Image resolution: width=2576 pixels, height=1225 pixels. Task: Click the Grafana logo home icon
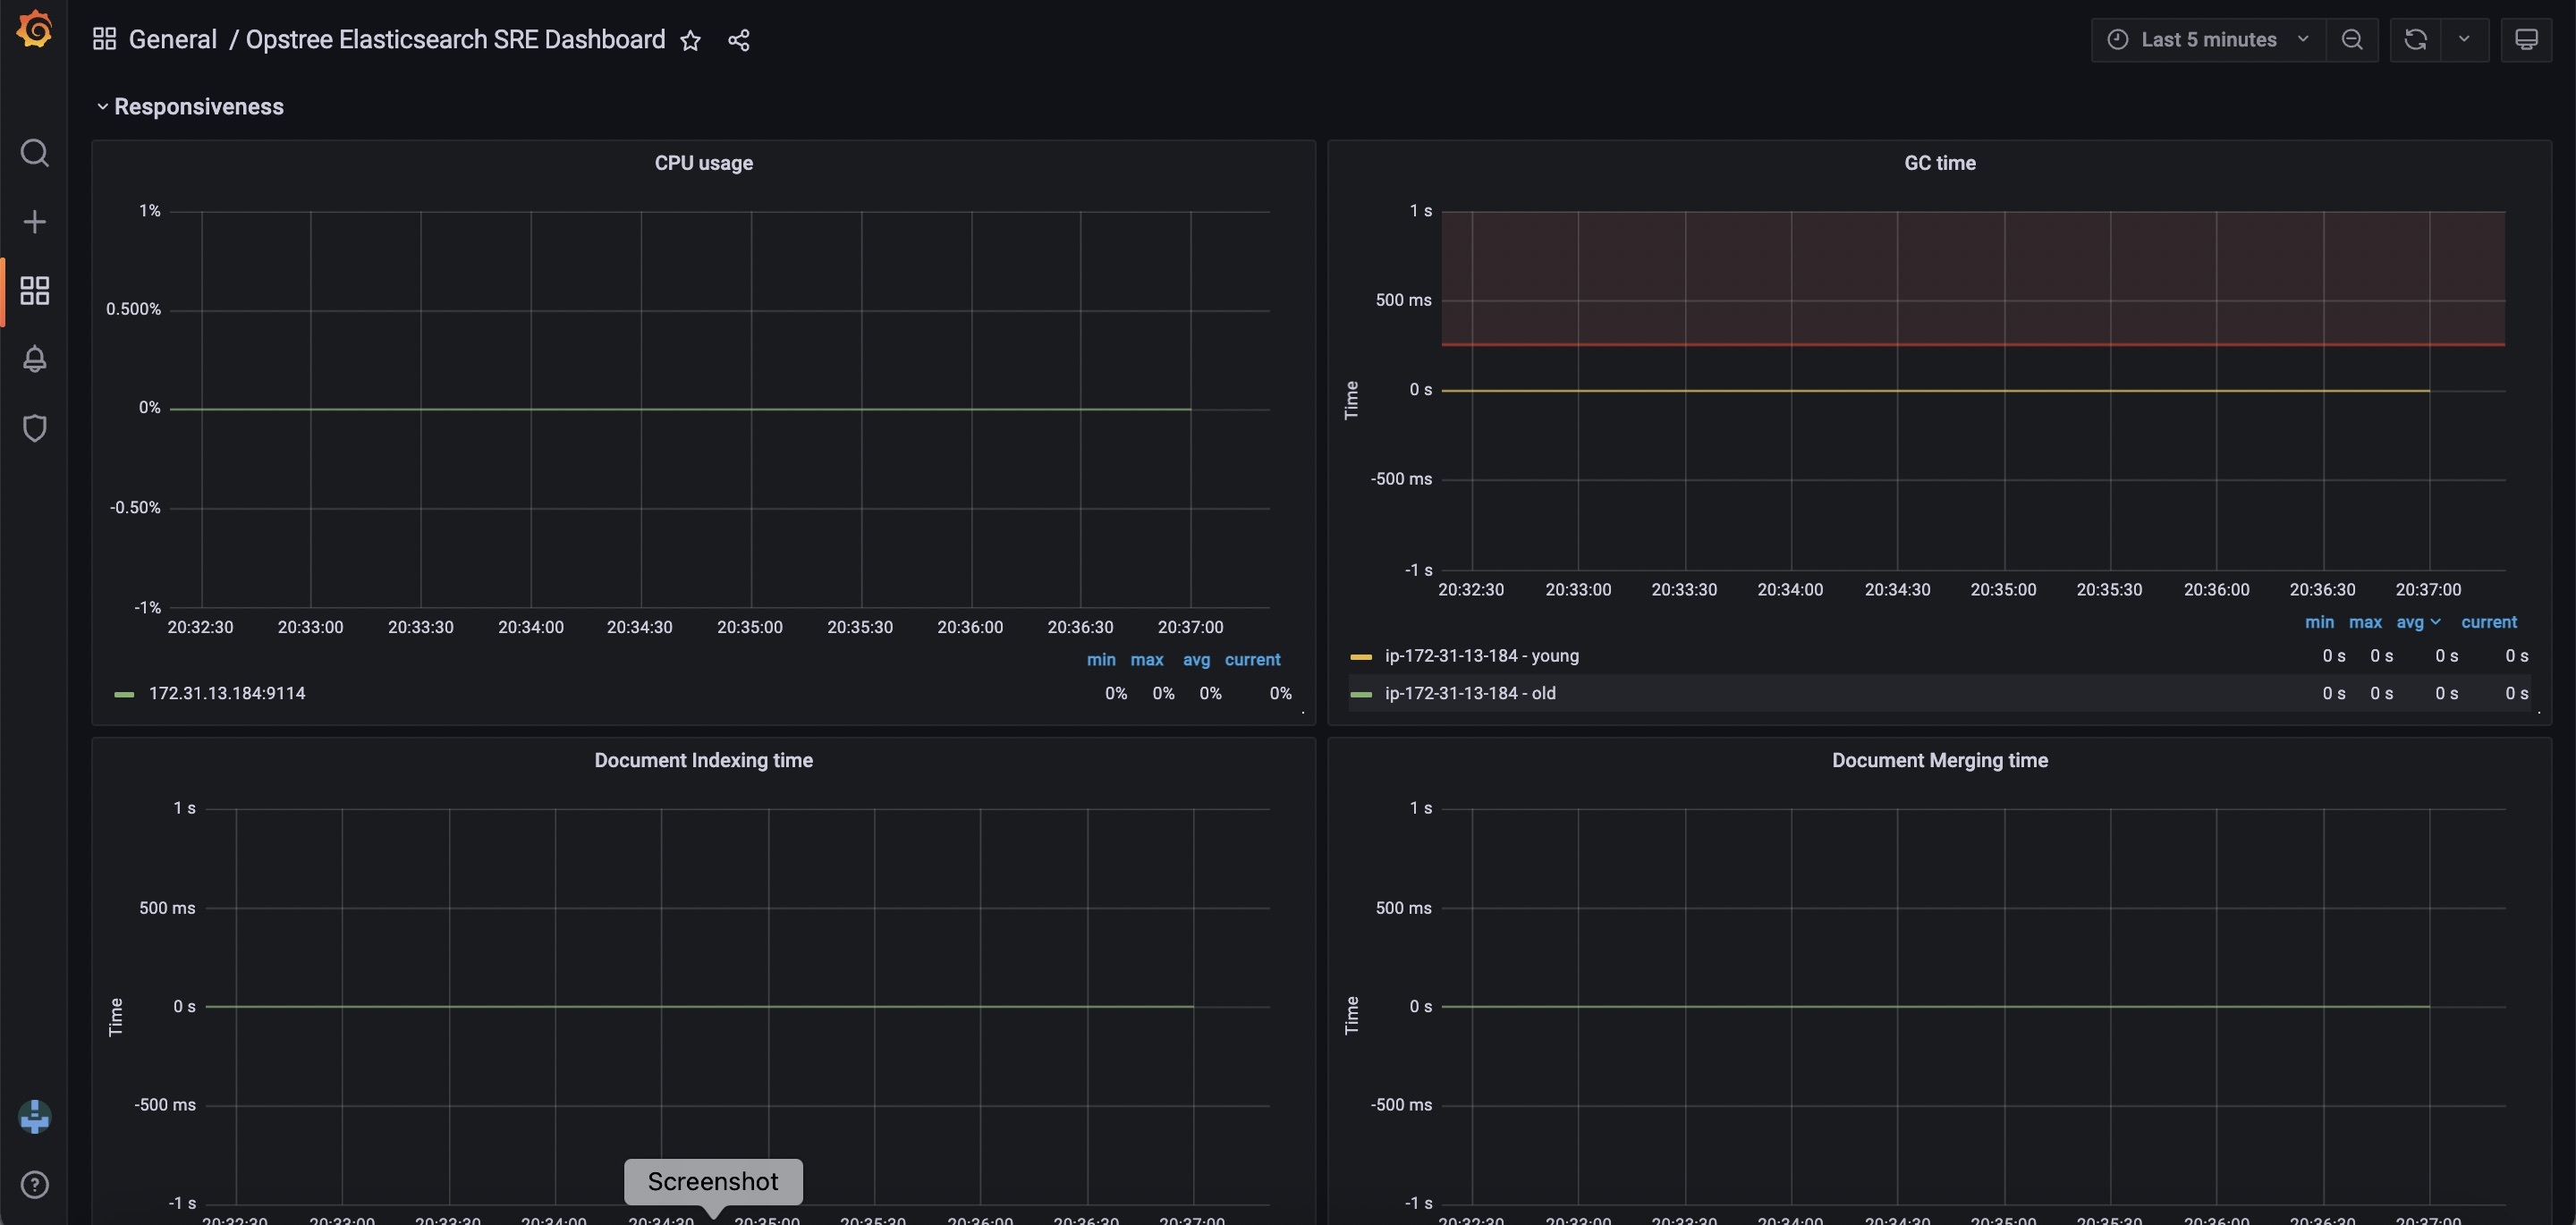click(34, 29)
